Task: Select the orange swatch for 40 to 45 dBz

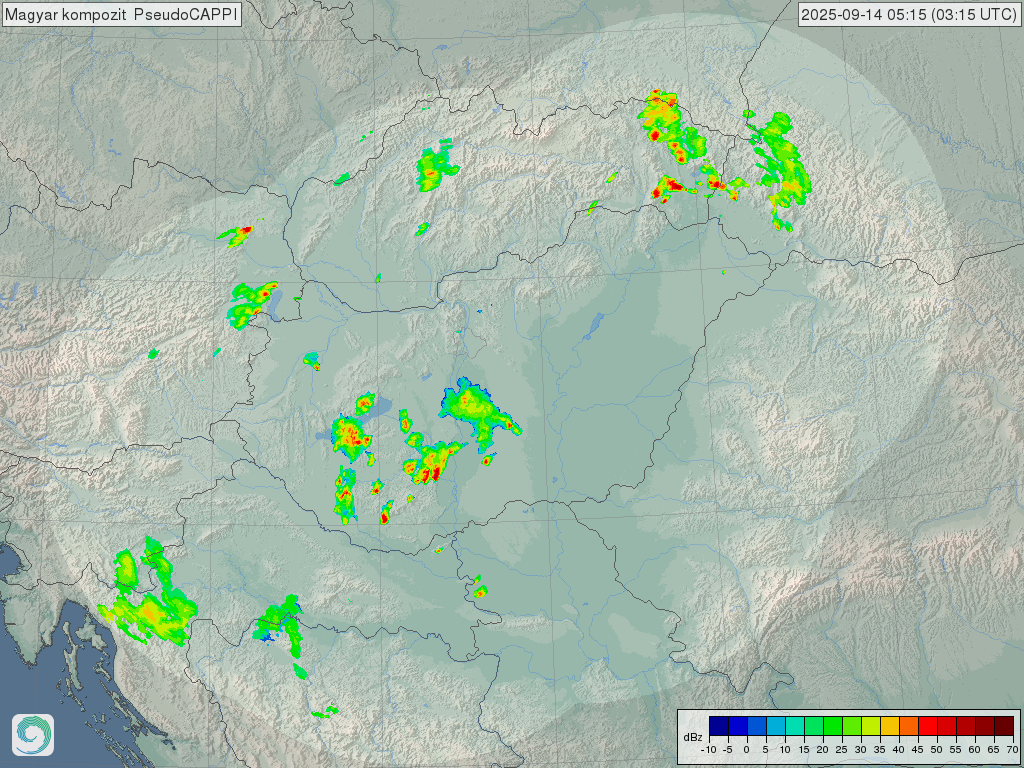Action: coord(909,726)
